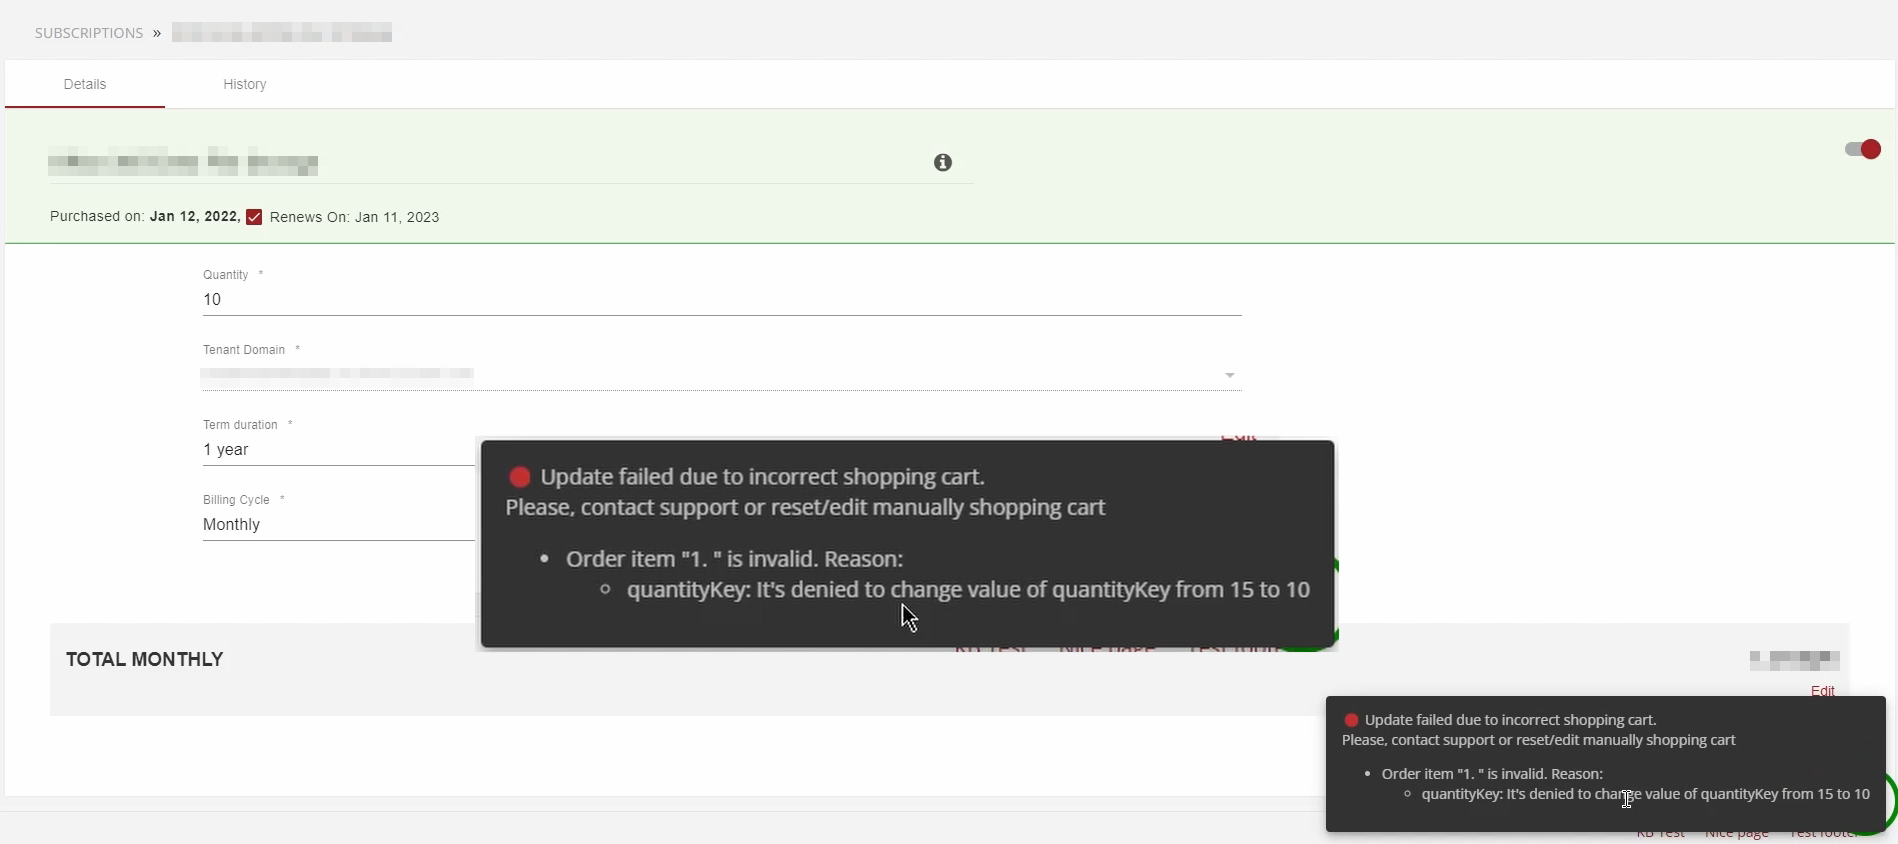Click 'Order item "1. " is invalid' in small notification

tap(1492, 774)
